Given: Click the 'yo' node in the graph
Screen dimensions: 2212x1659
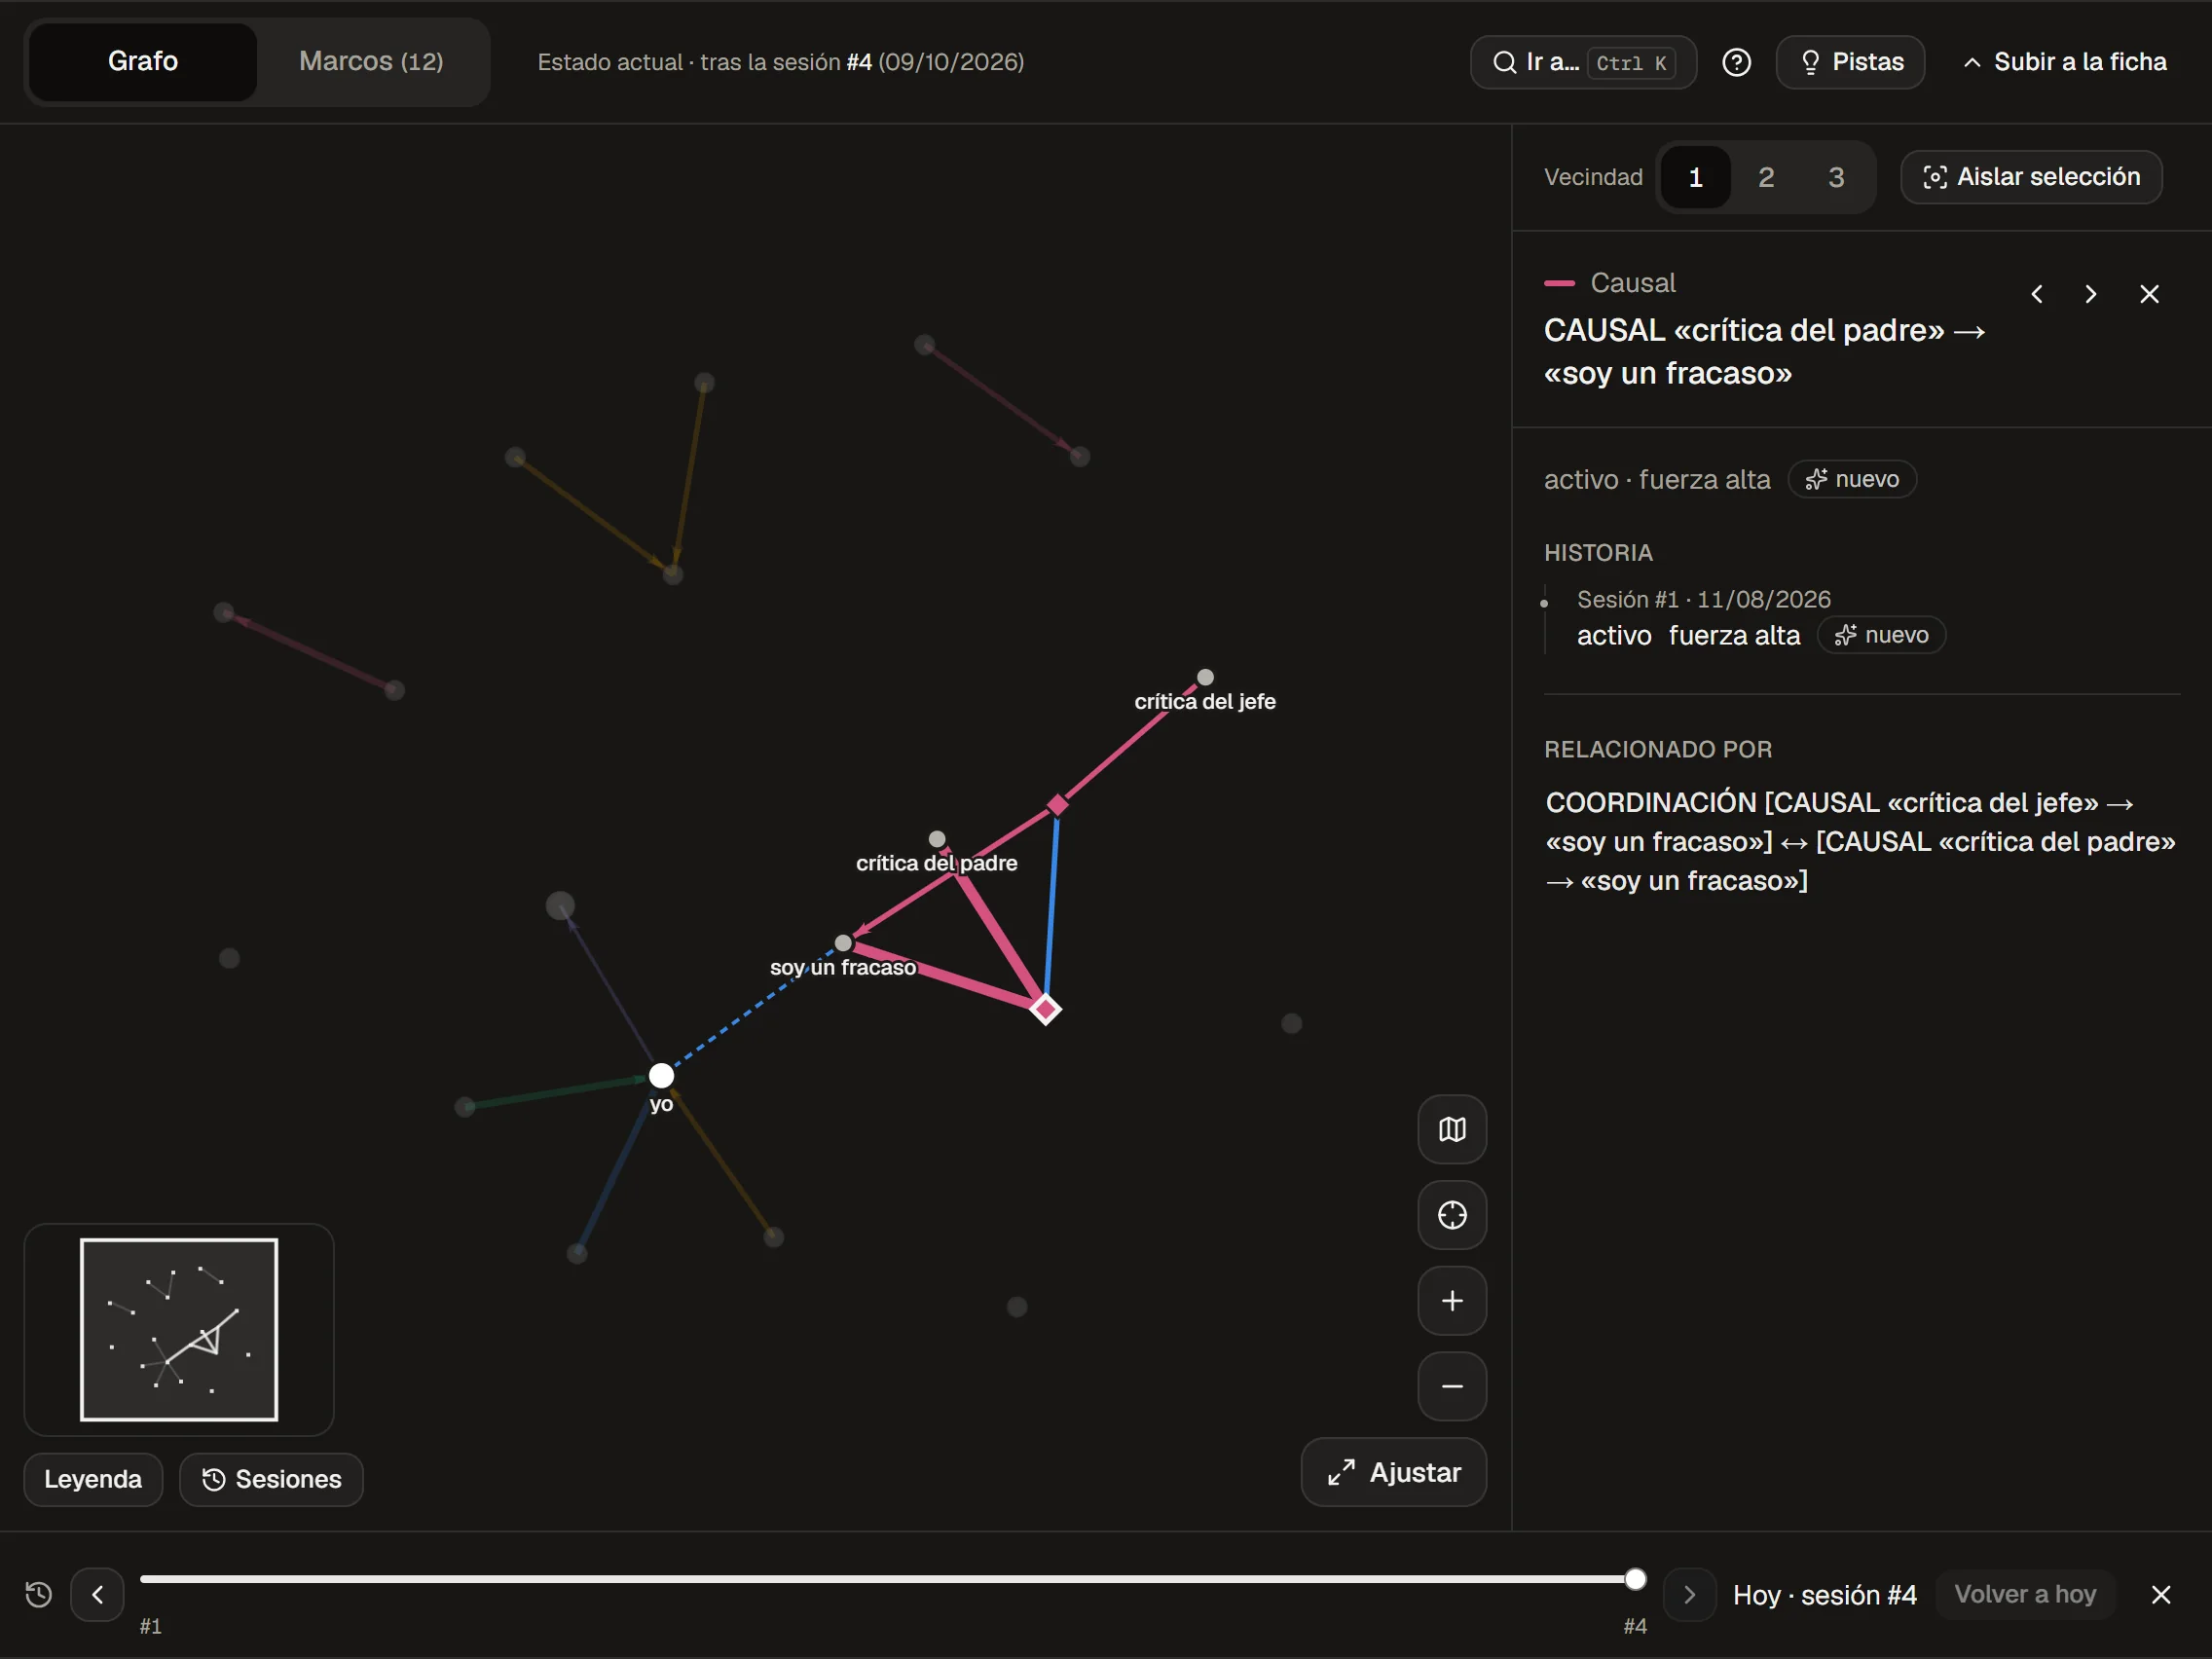Looking at the screenshot, I should pyautogui.click(x=661, y=1076).
